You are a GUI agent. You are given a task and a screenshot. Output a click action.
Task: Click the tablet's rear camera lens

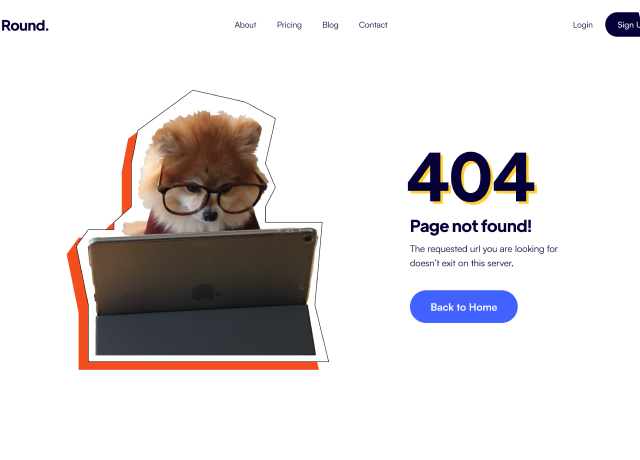pos(308,238)
